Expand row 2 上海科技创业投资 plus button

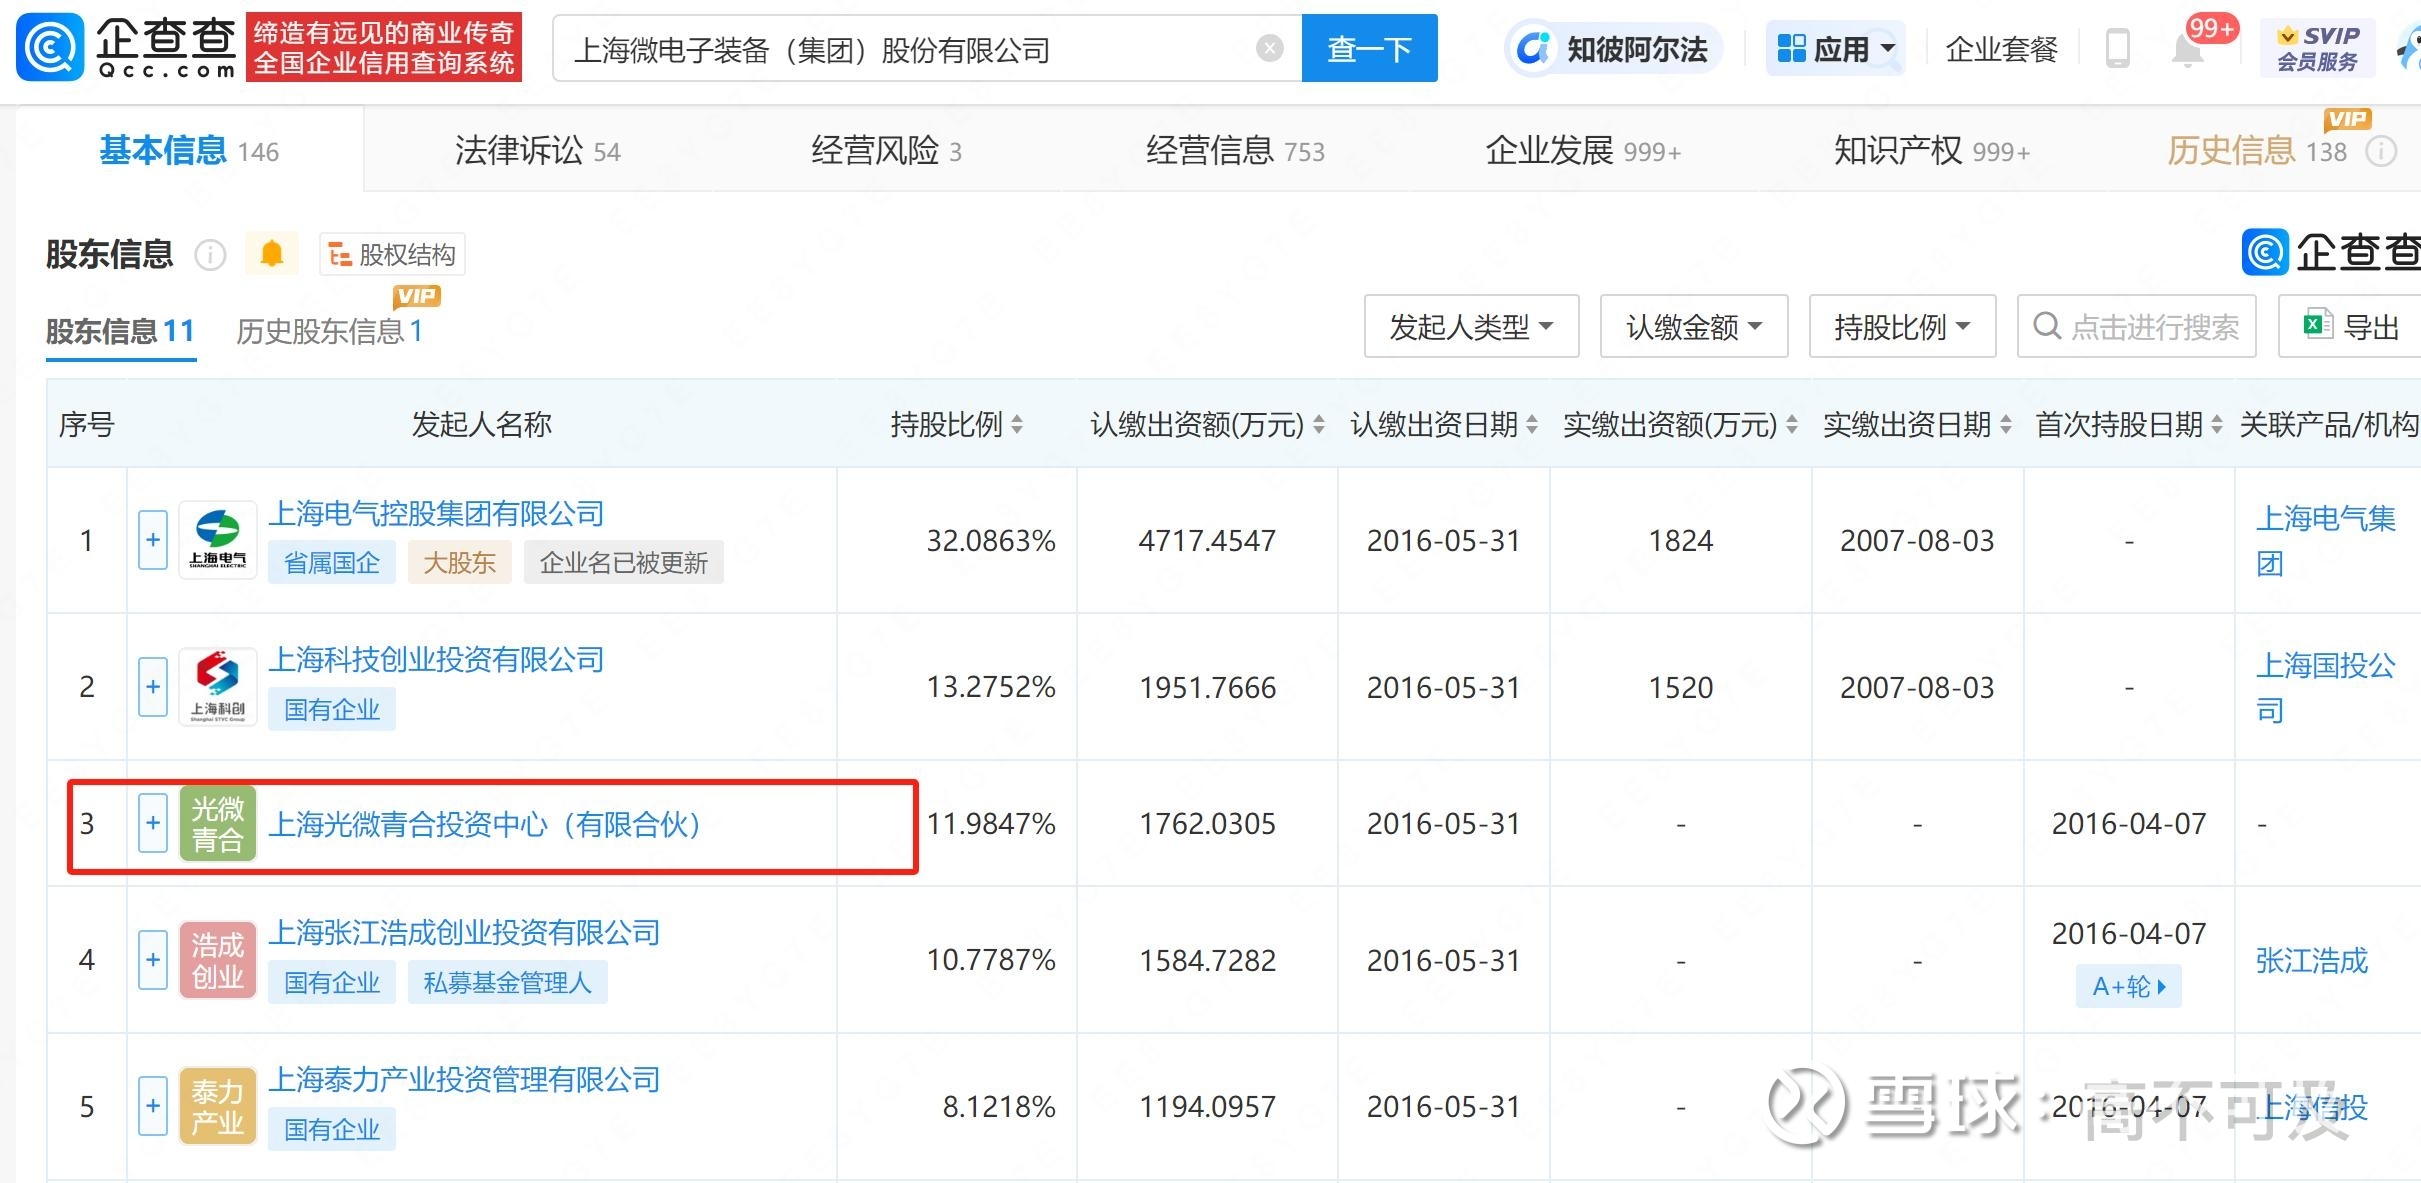[x=153, y=687]
